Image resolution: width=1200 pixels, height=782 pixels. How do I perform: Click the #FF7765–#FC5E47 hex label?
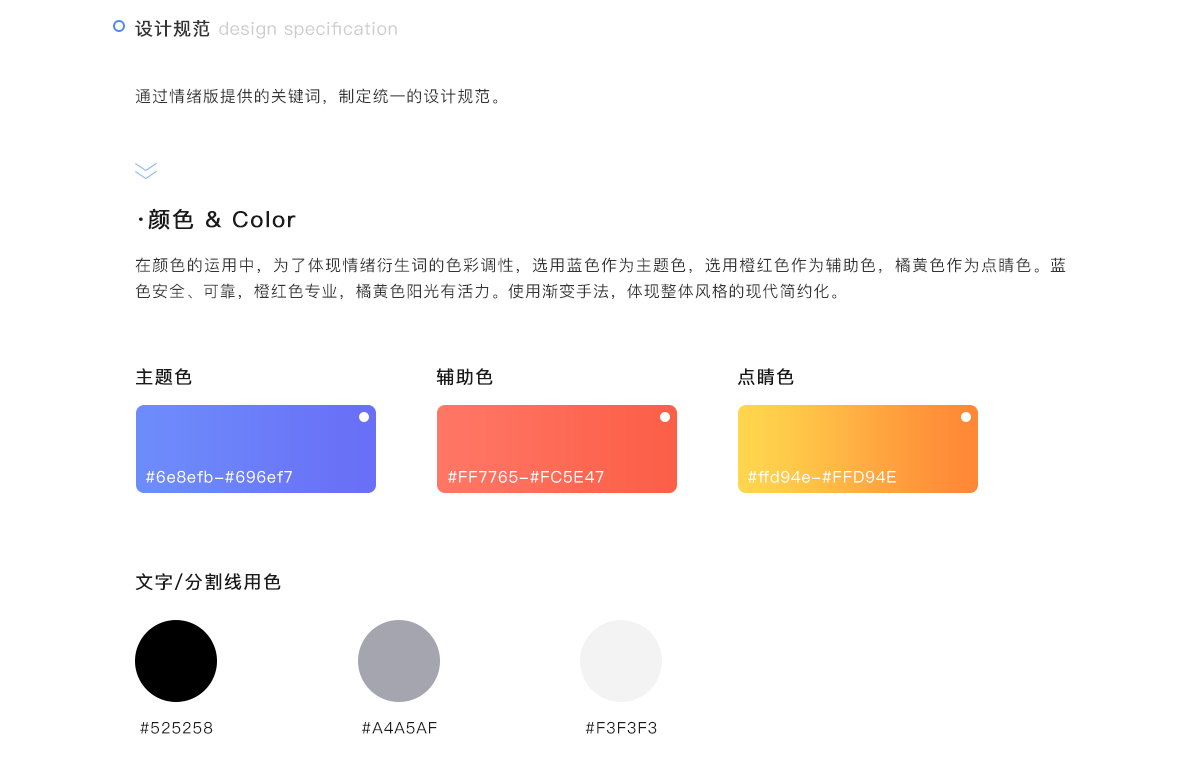(x=526, y=477)
